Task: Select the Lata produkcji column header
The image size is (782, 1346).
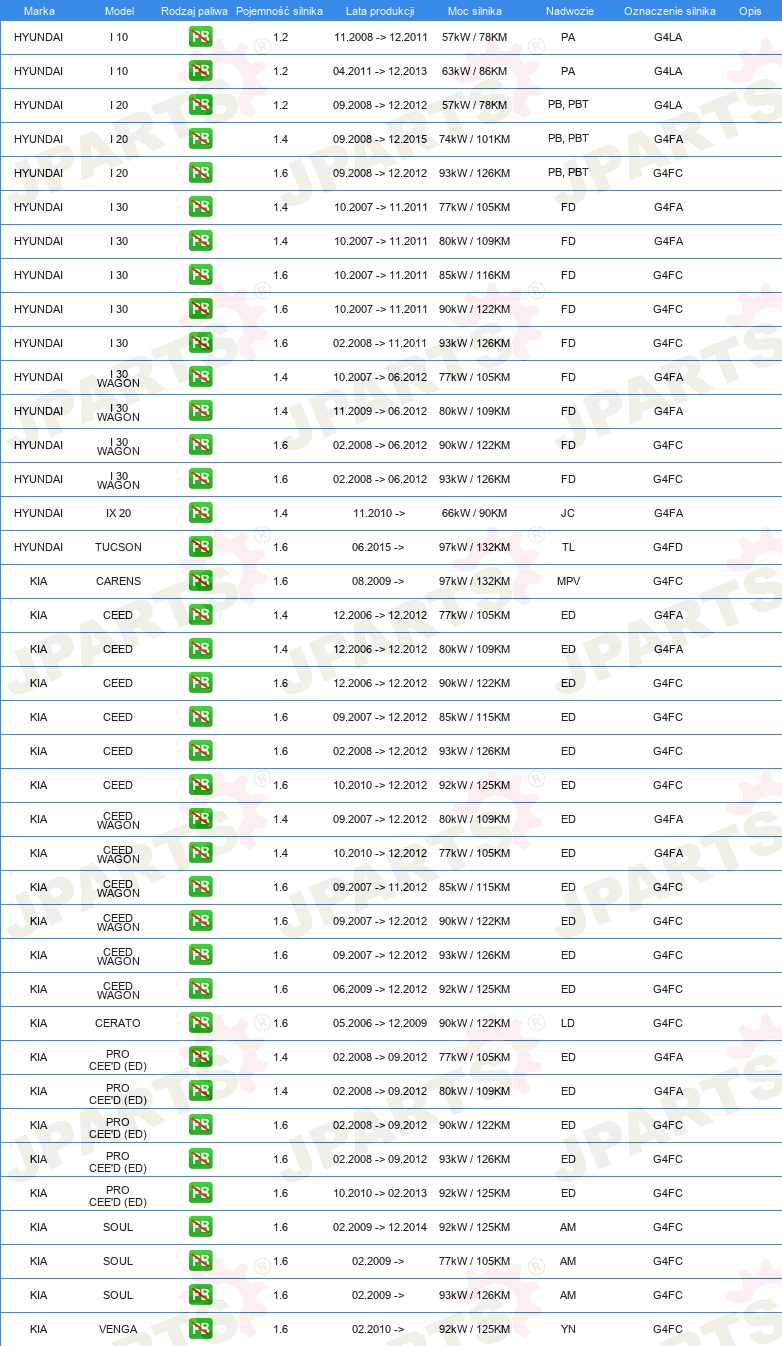Action: (x=380, y=11)
